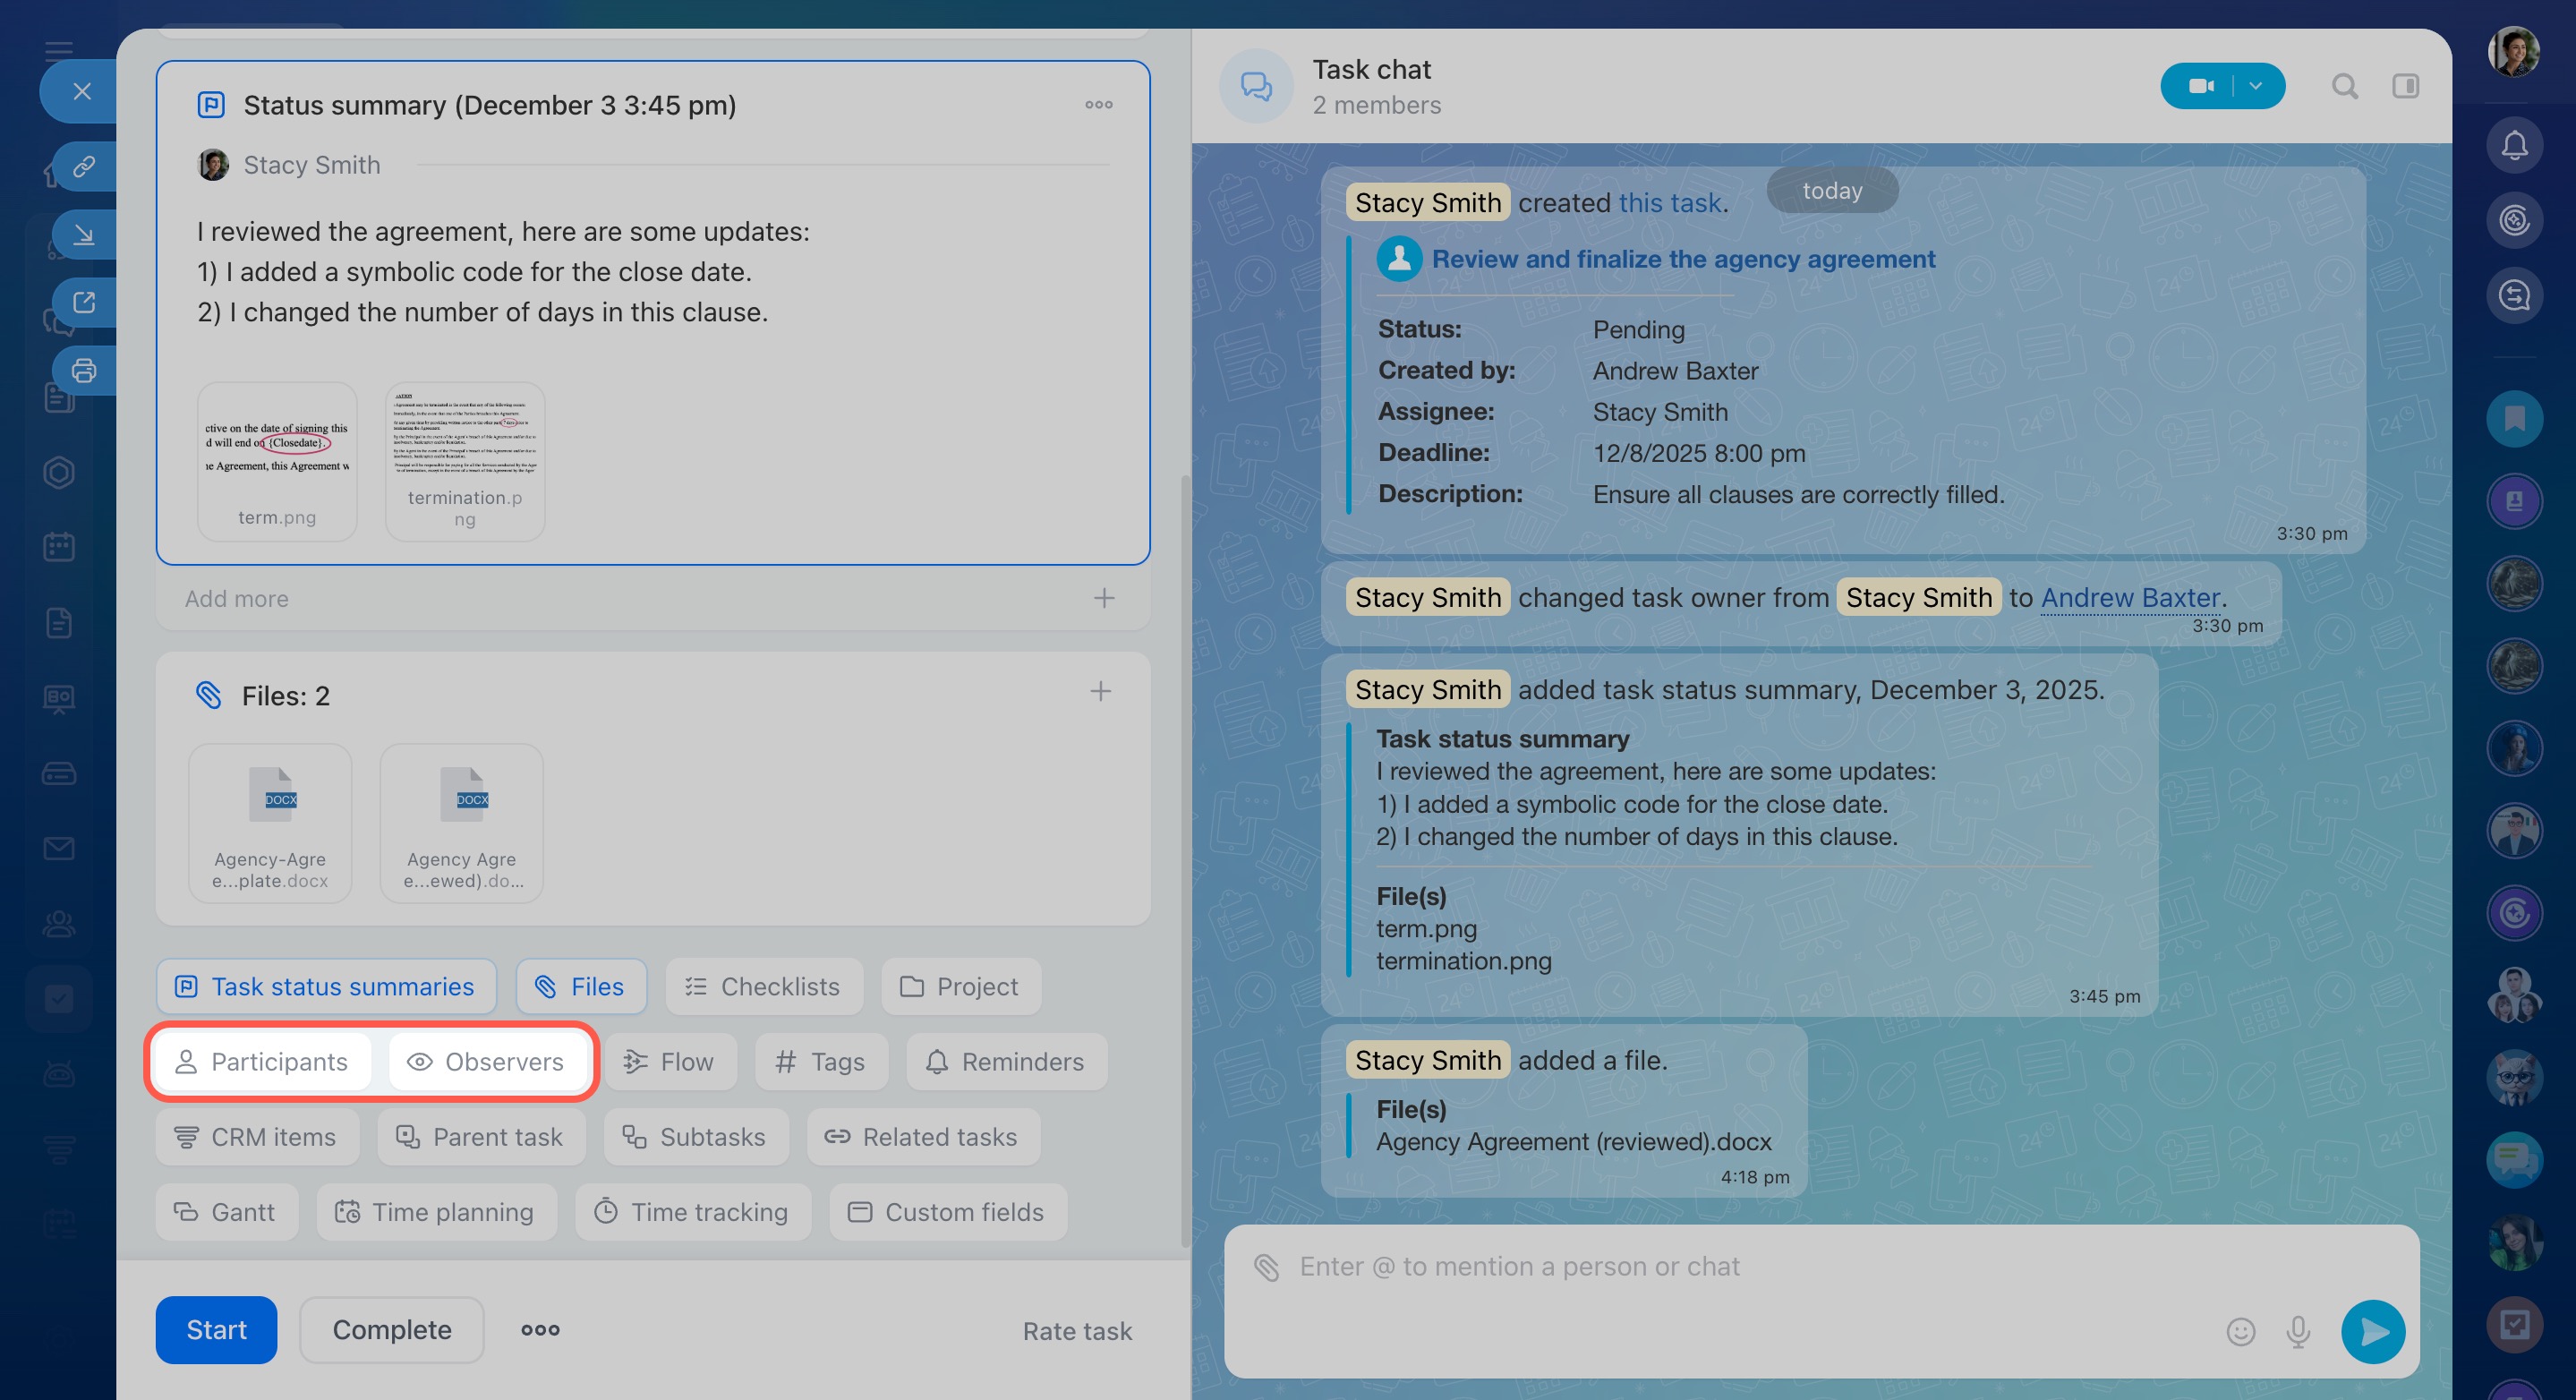Add more files with plus icon
The width and height of the screenshot is (2576, 1400).
click(1100, 692)
